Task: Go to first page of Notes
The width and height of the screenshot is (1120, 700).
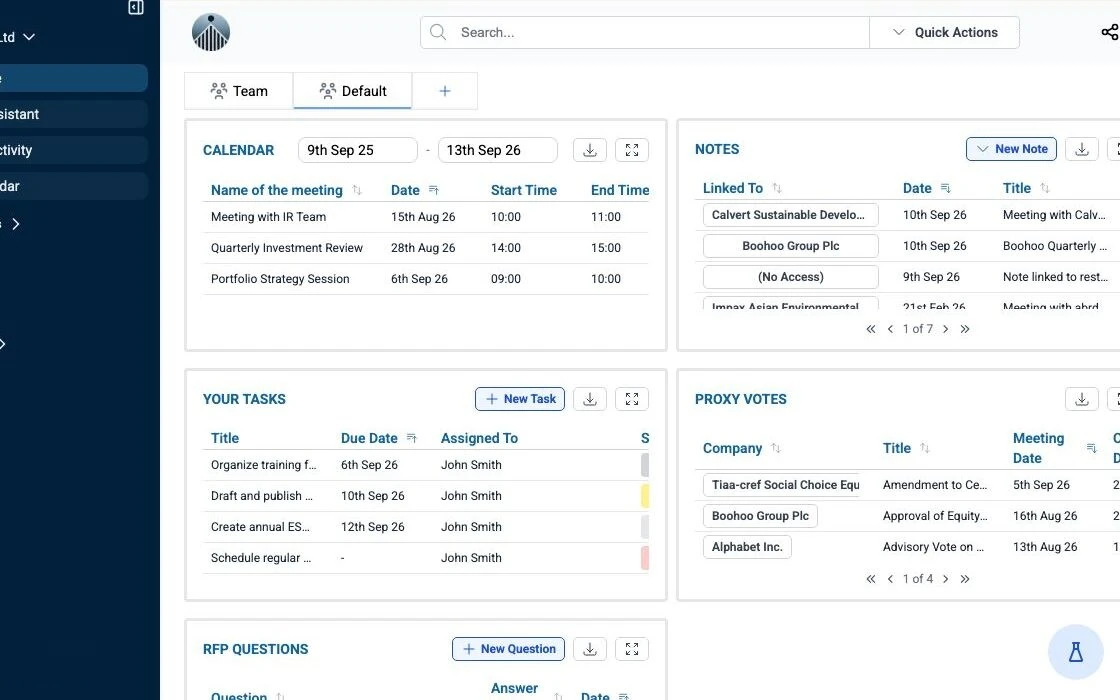Action: (871, 329)
